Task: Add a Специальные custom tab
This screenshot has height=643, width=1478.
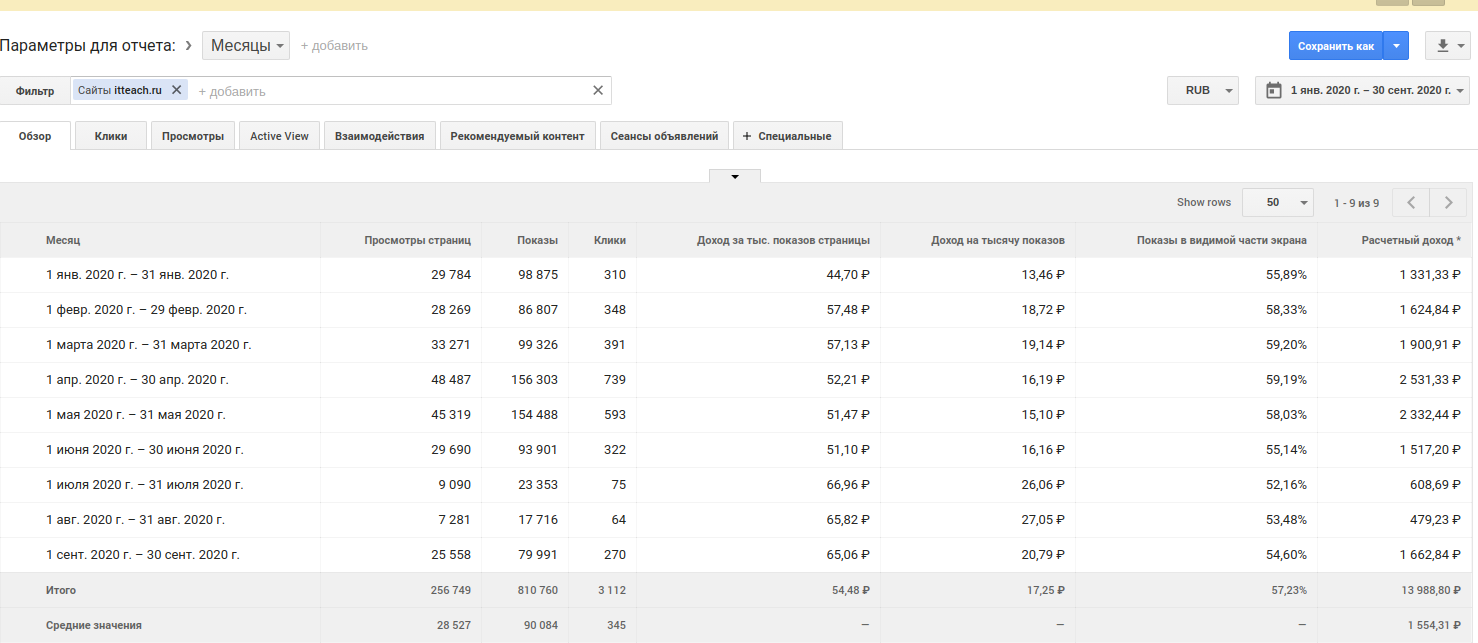Action: click(x=788, y=136)
